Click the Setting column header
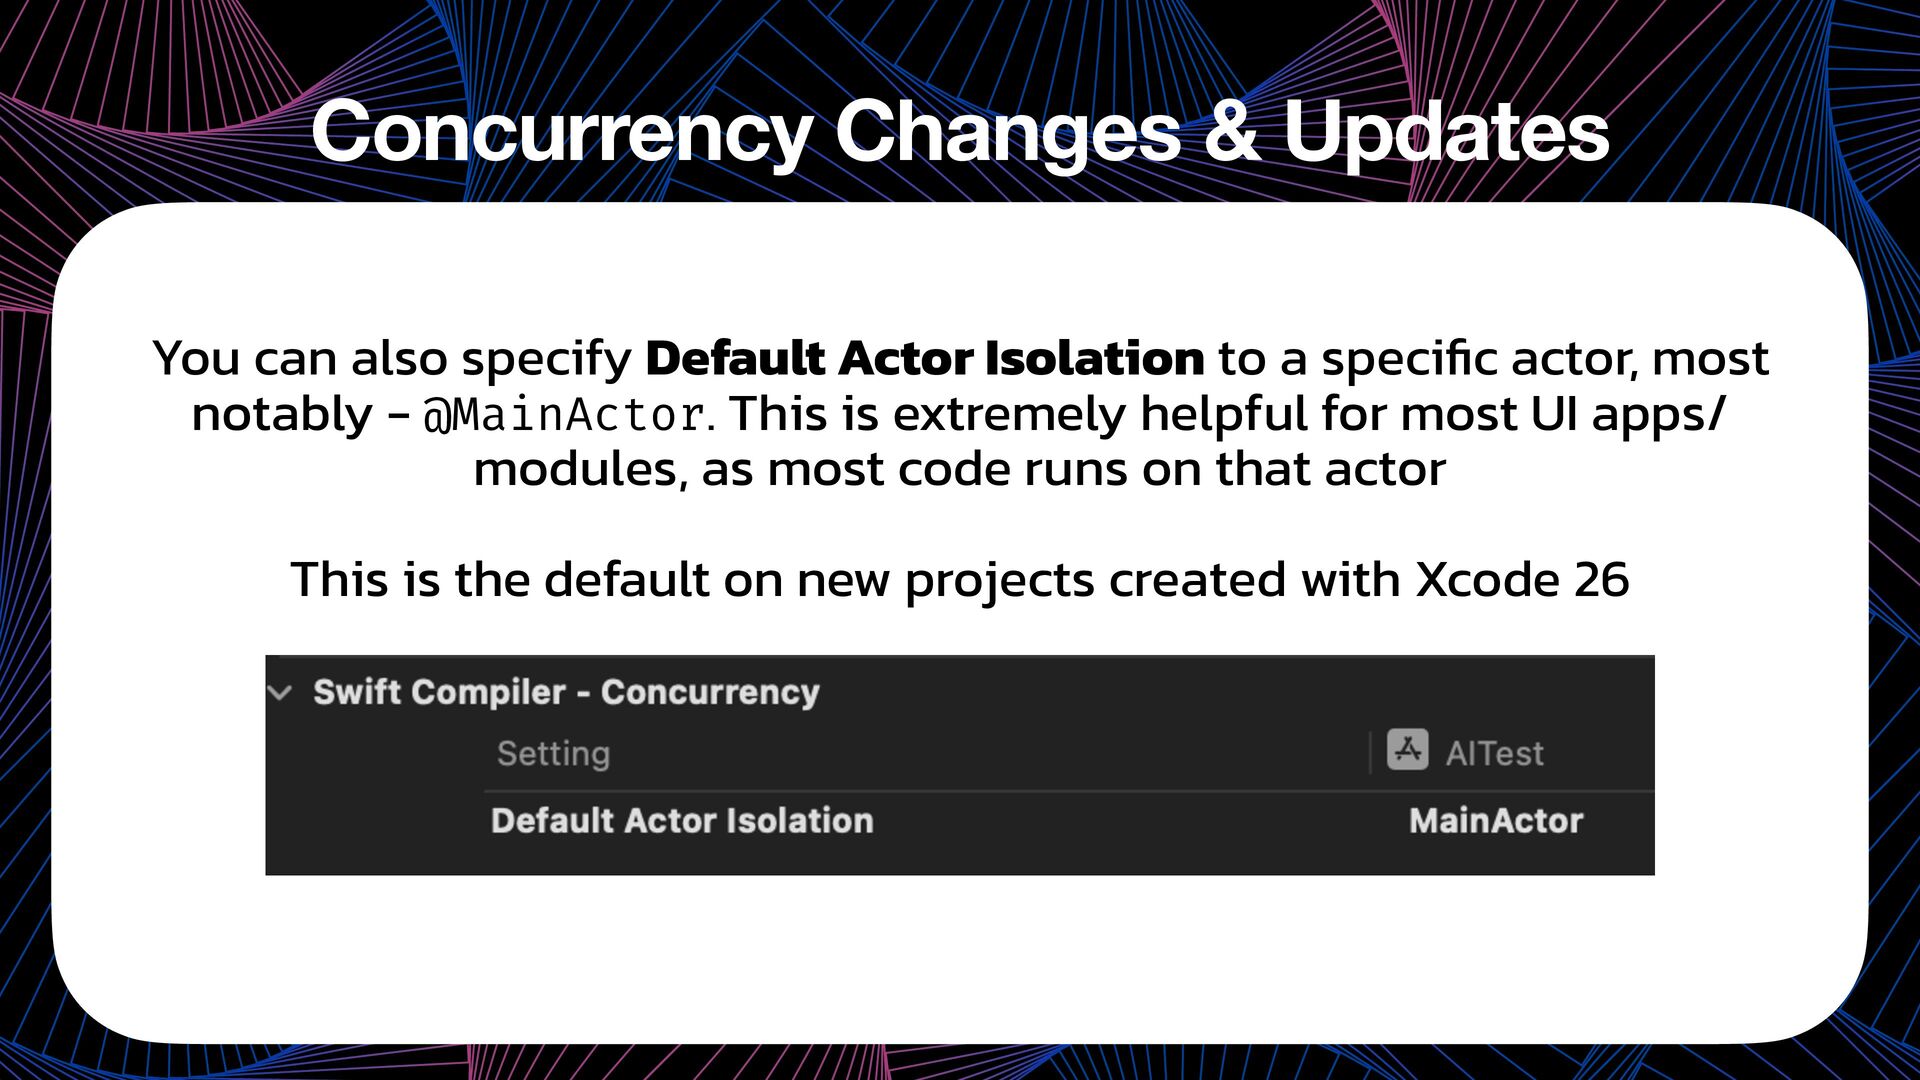This screenshot has height=1080, width=1920. 553,753
